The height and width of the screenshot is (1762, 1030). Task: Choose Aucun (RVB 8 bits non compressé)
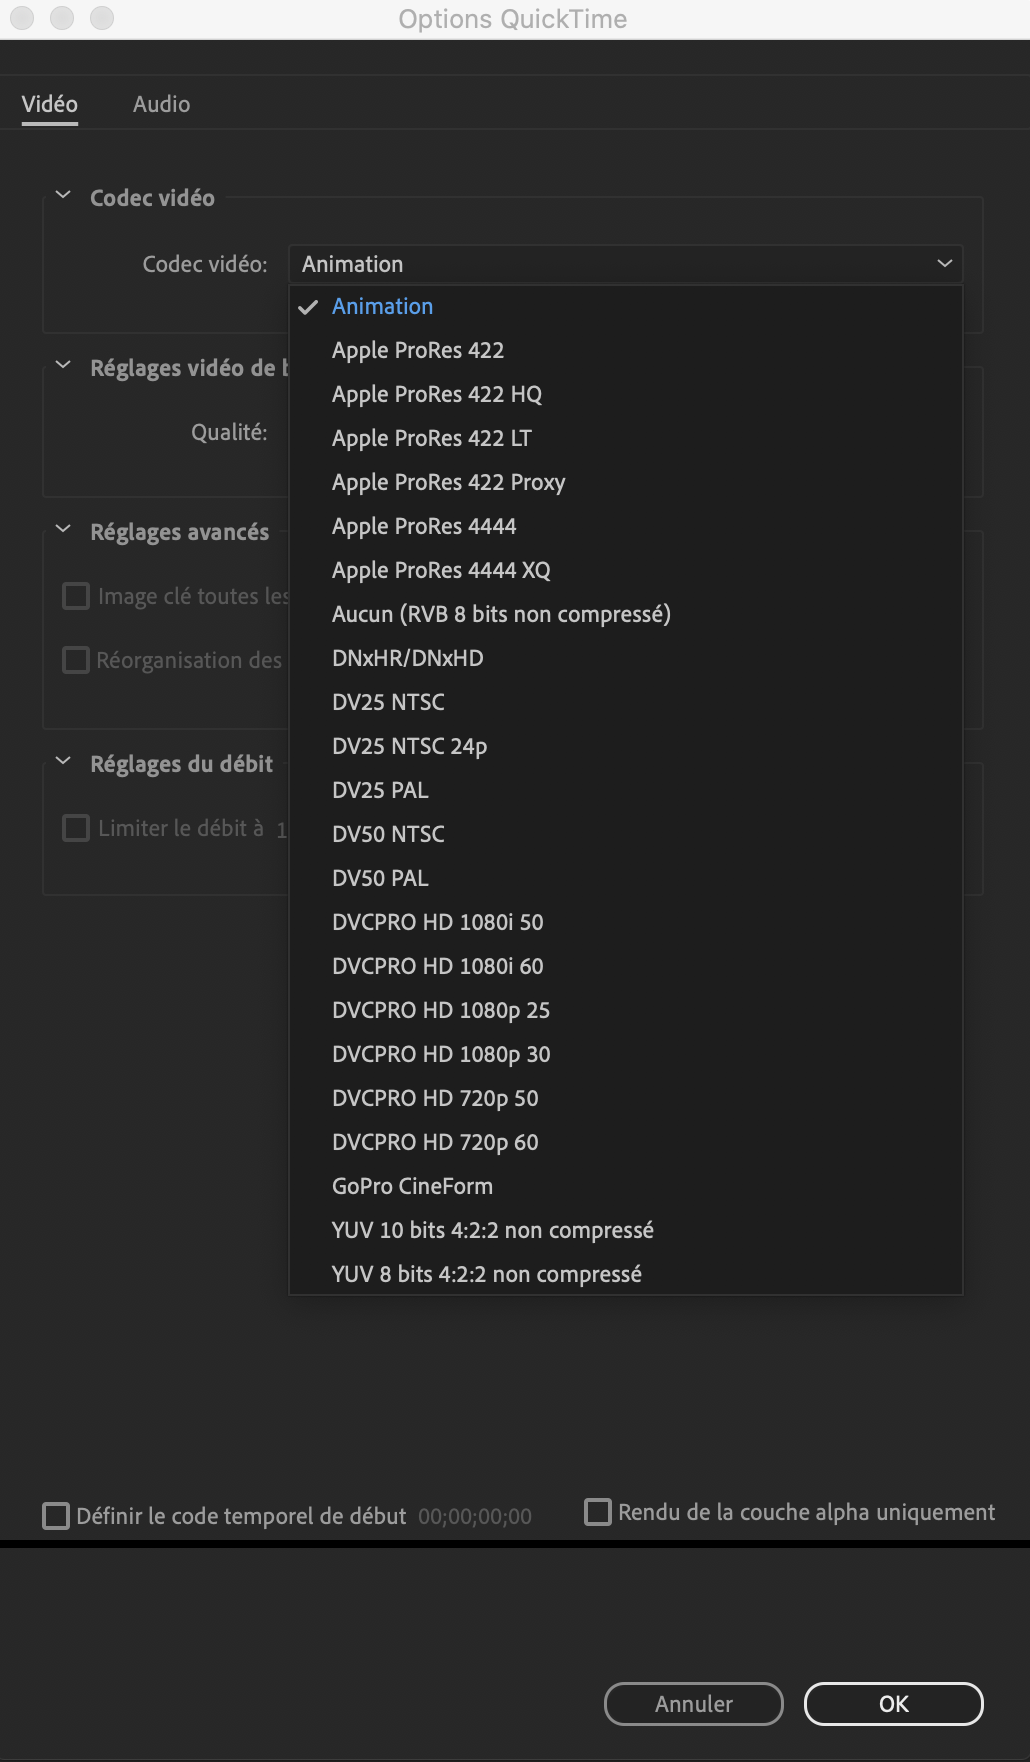501,614
